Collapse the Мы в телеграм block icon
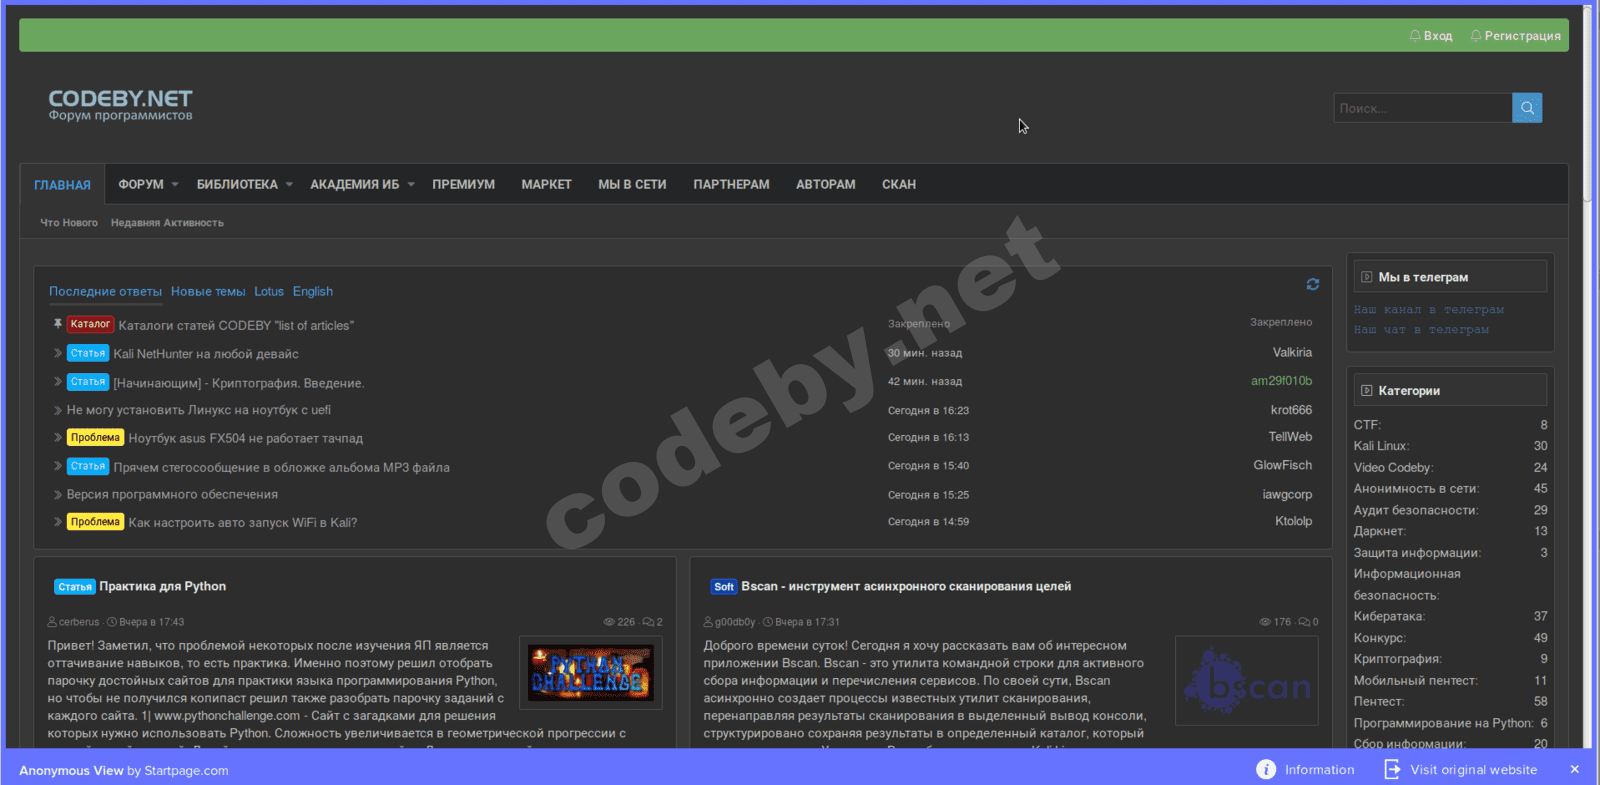This screenshot has width=1600, height=785. [1367, 277]
